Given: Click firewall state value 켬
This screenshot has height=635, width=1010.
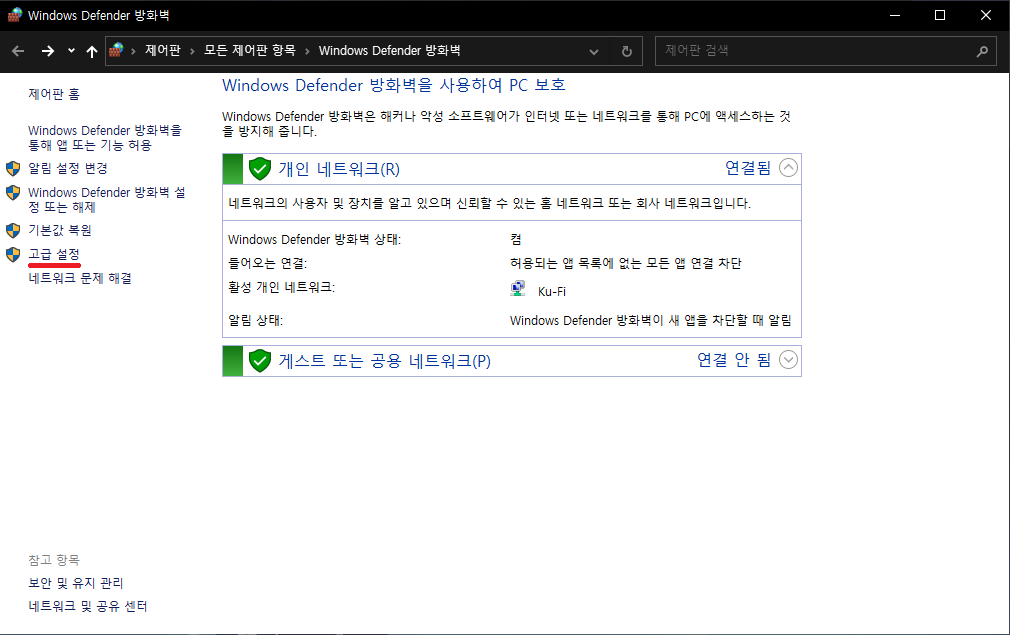Looking at the screenshot, I should pyautogui.click(x=516, y=240).
